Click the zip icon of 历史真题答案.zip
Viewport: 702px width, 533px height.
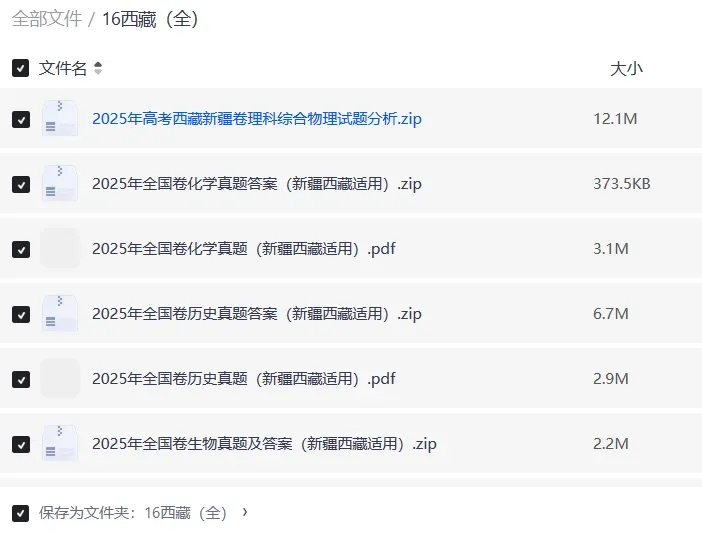click(x=60, y=313)
